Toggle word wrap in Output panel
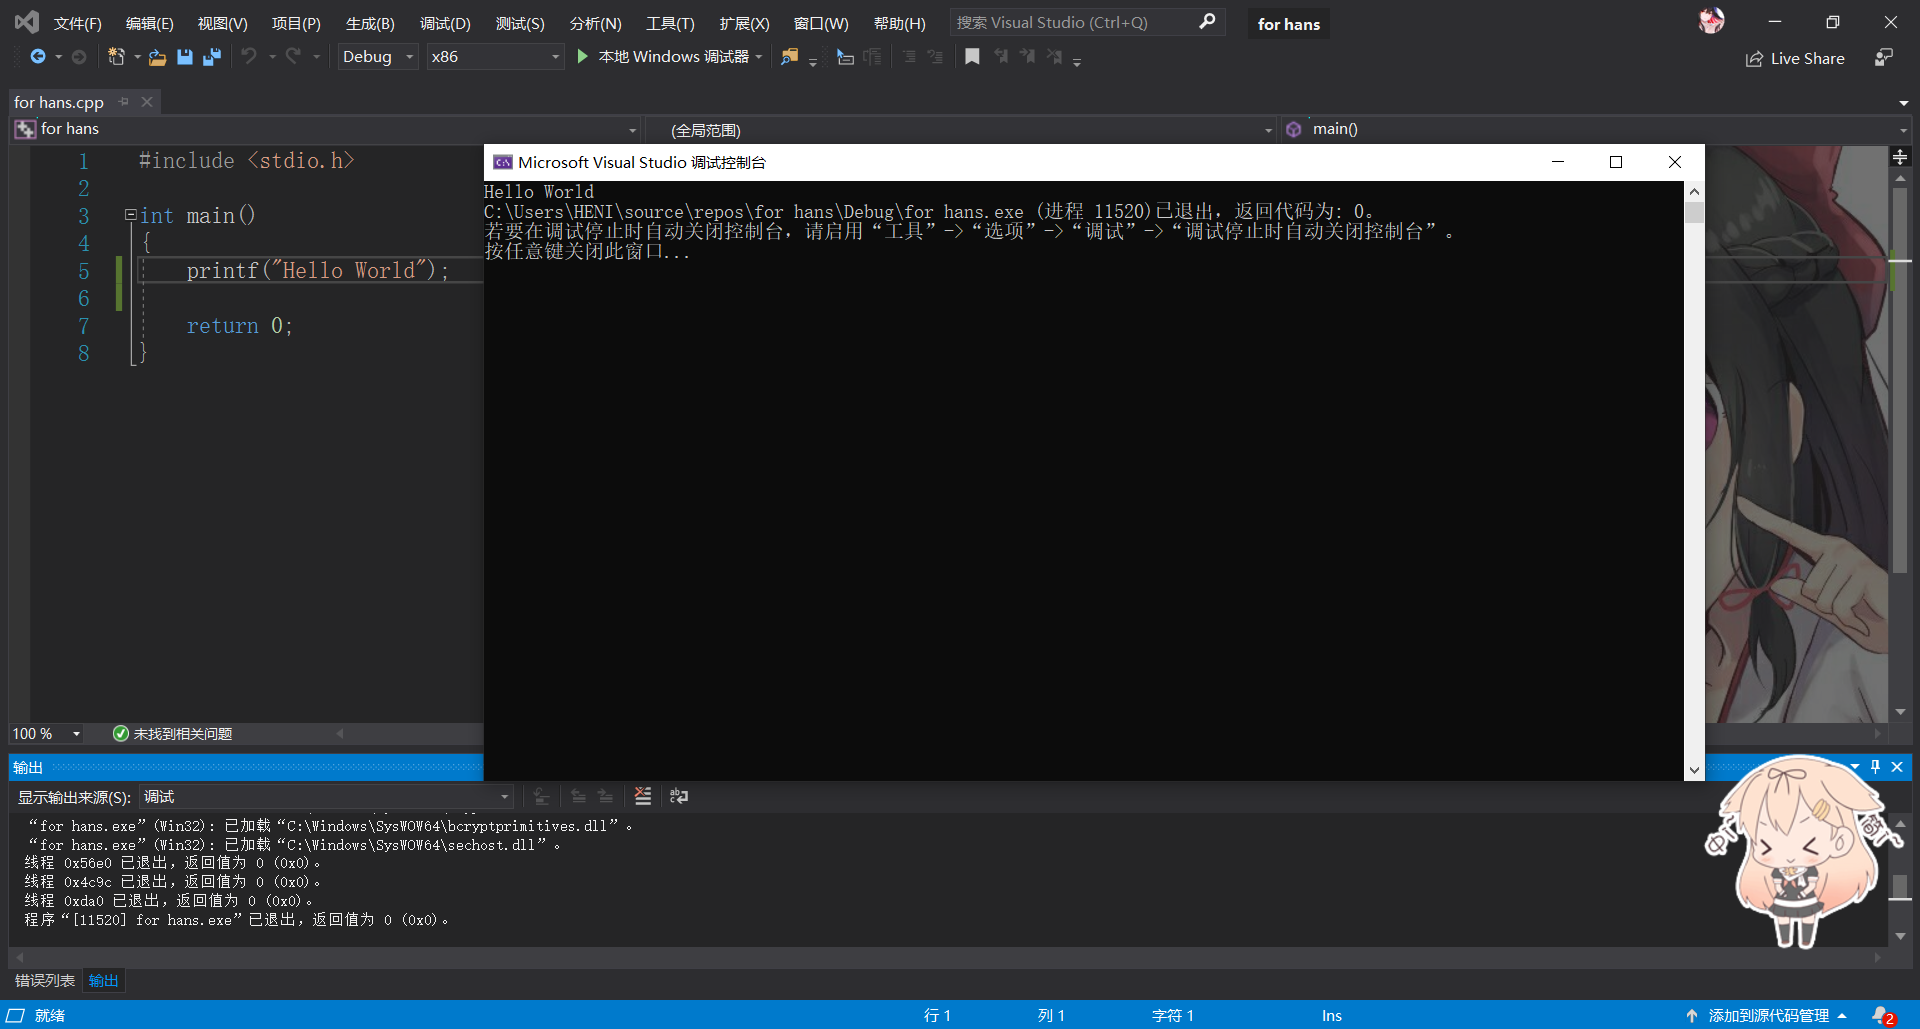 click(679, 796)
